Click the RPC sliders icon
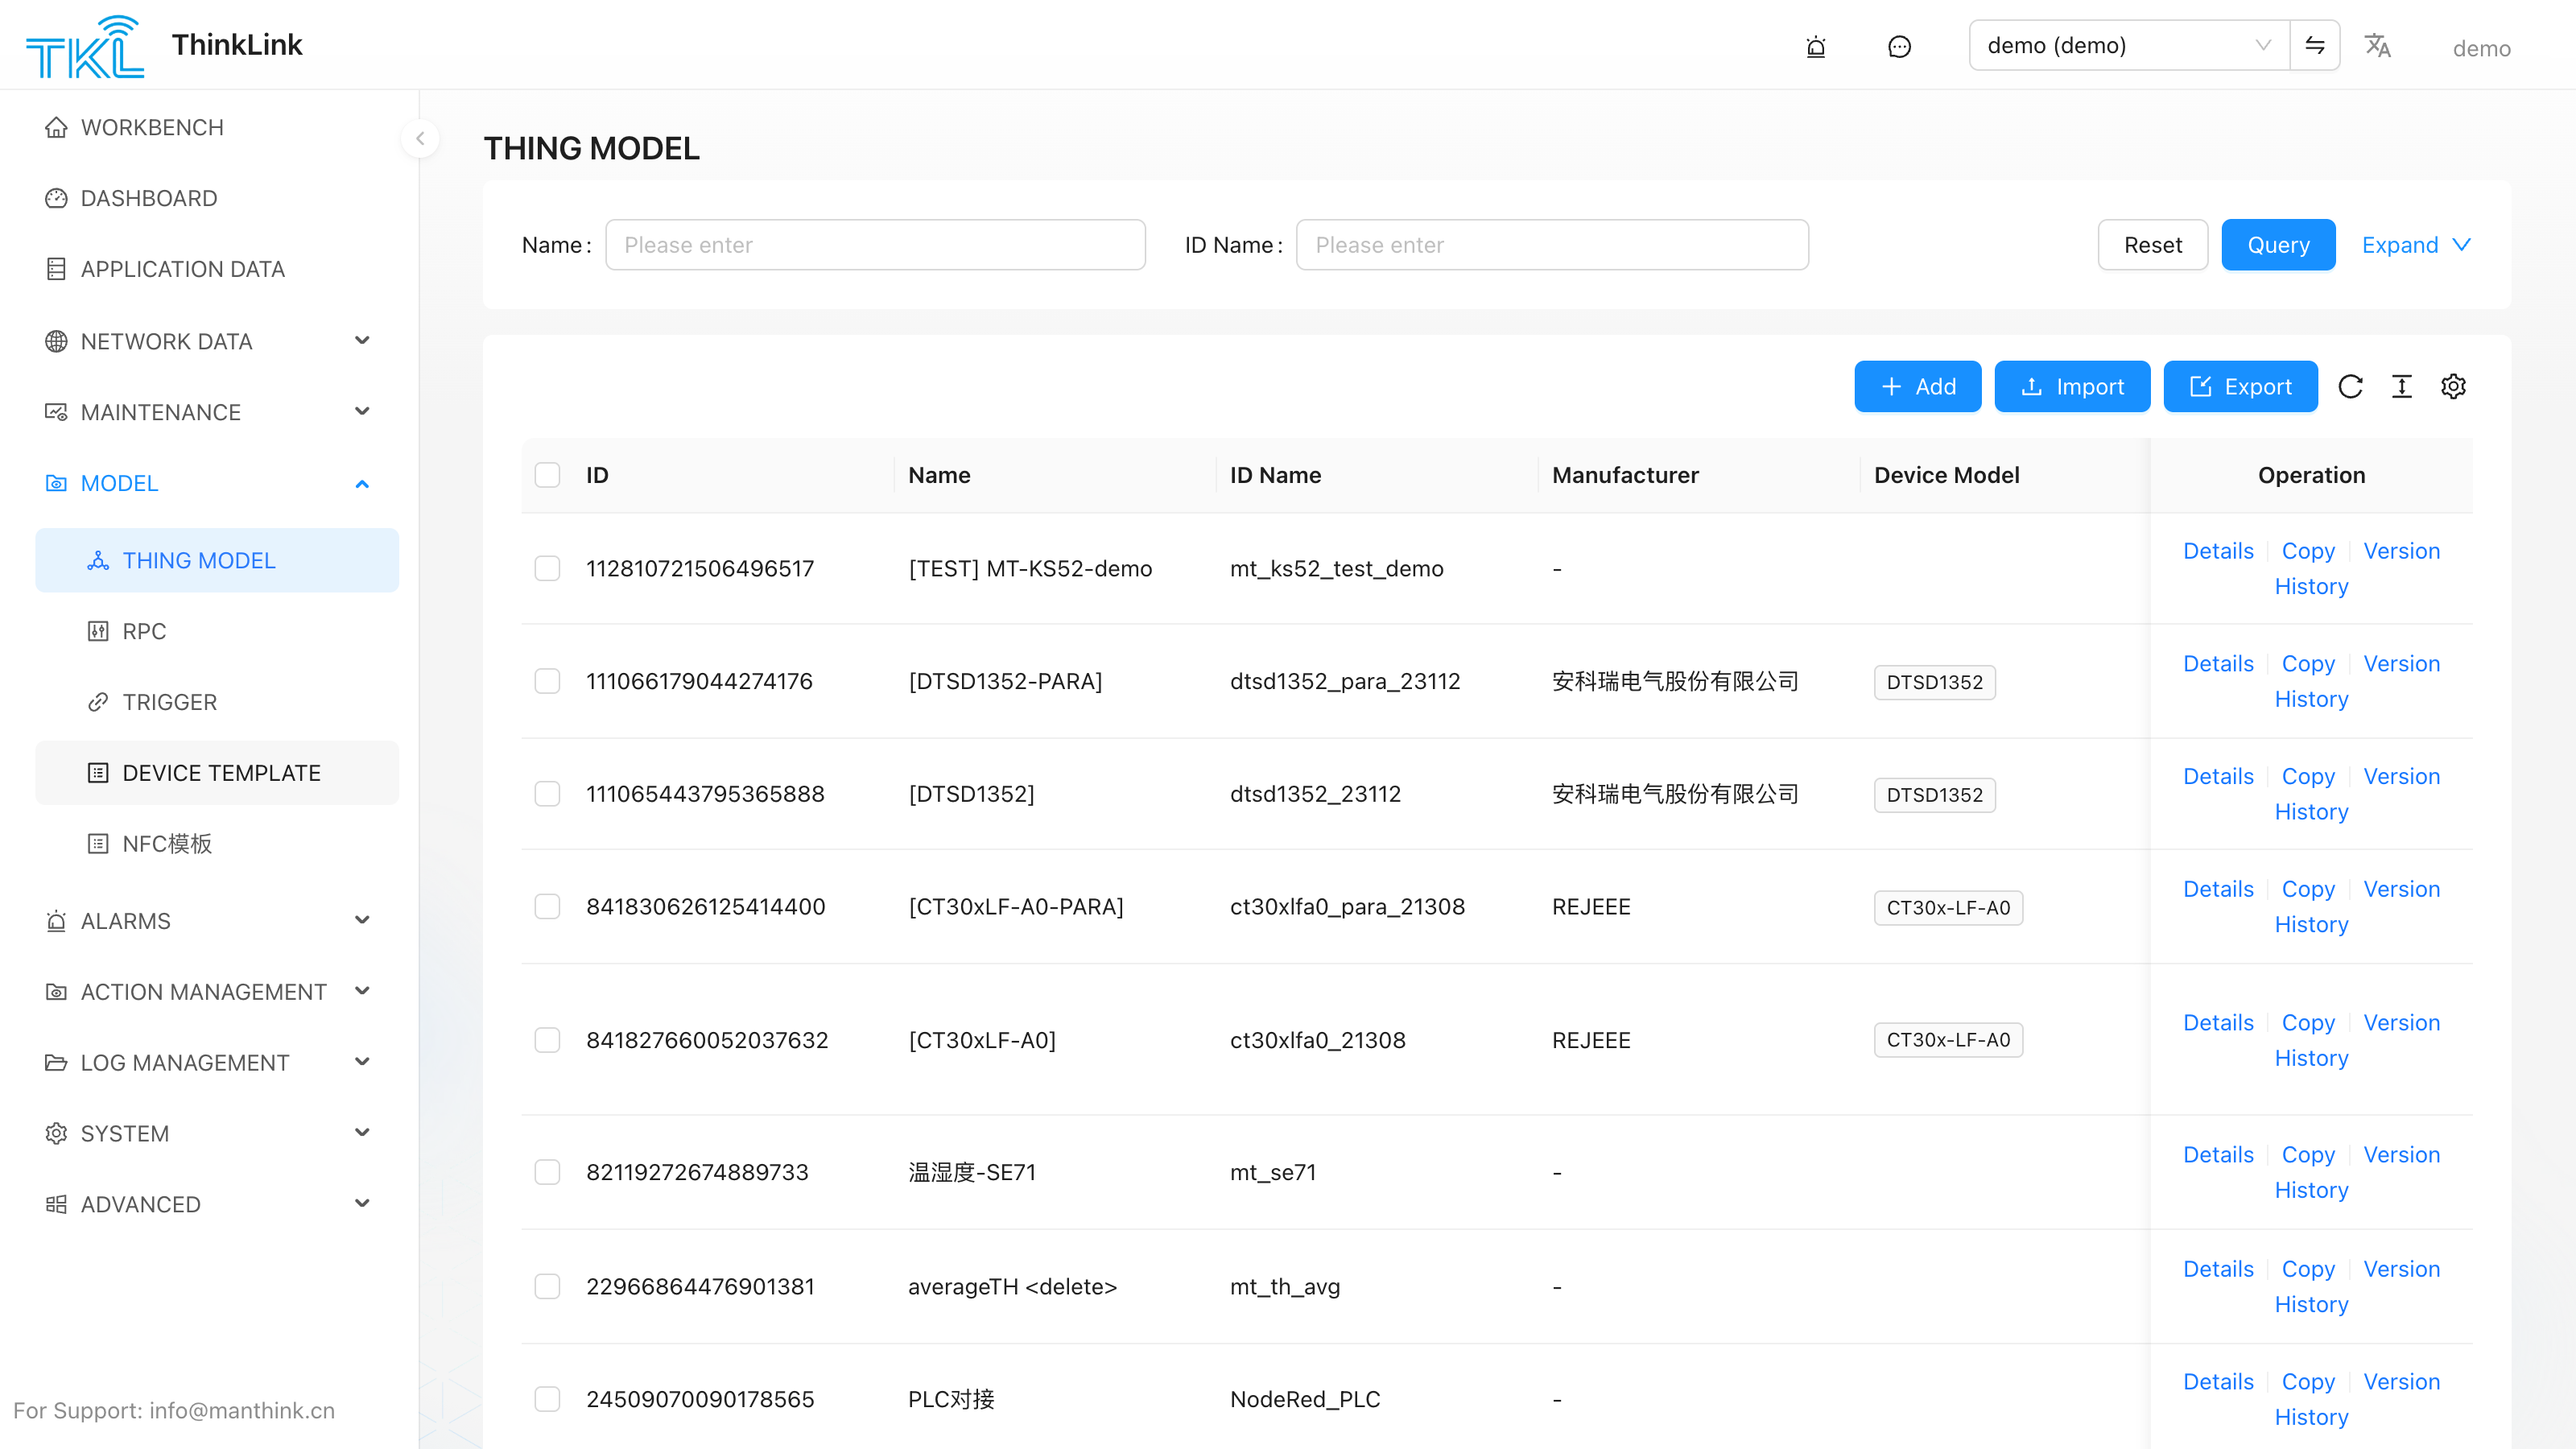Screen dimensions: 2576x1449 coord(98,631)
